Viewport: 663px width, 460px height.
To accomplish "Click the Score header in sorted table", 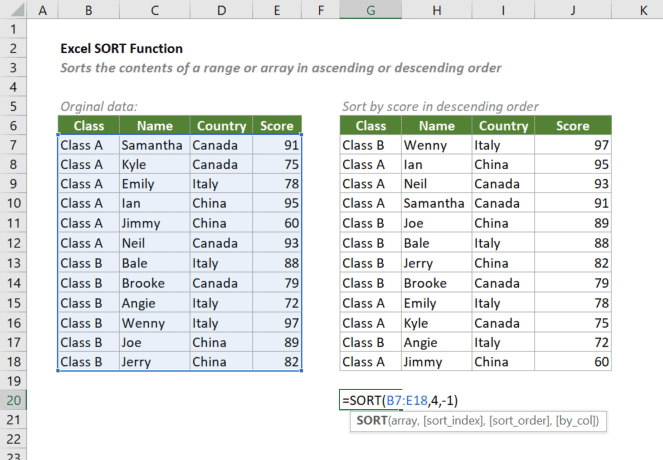I will tap(572, 126).
